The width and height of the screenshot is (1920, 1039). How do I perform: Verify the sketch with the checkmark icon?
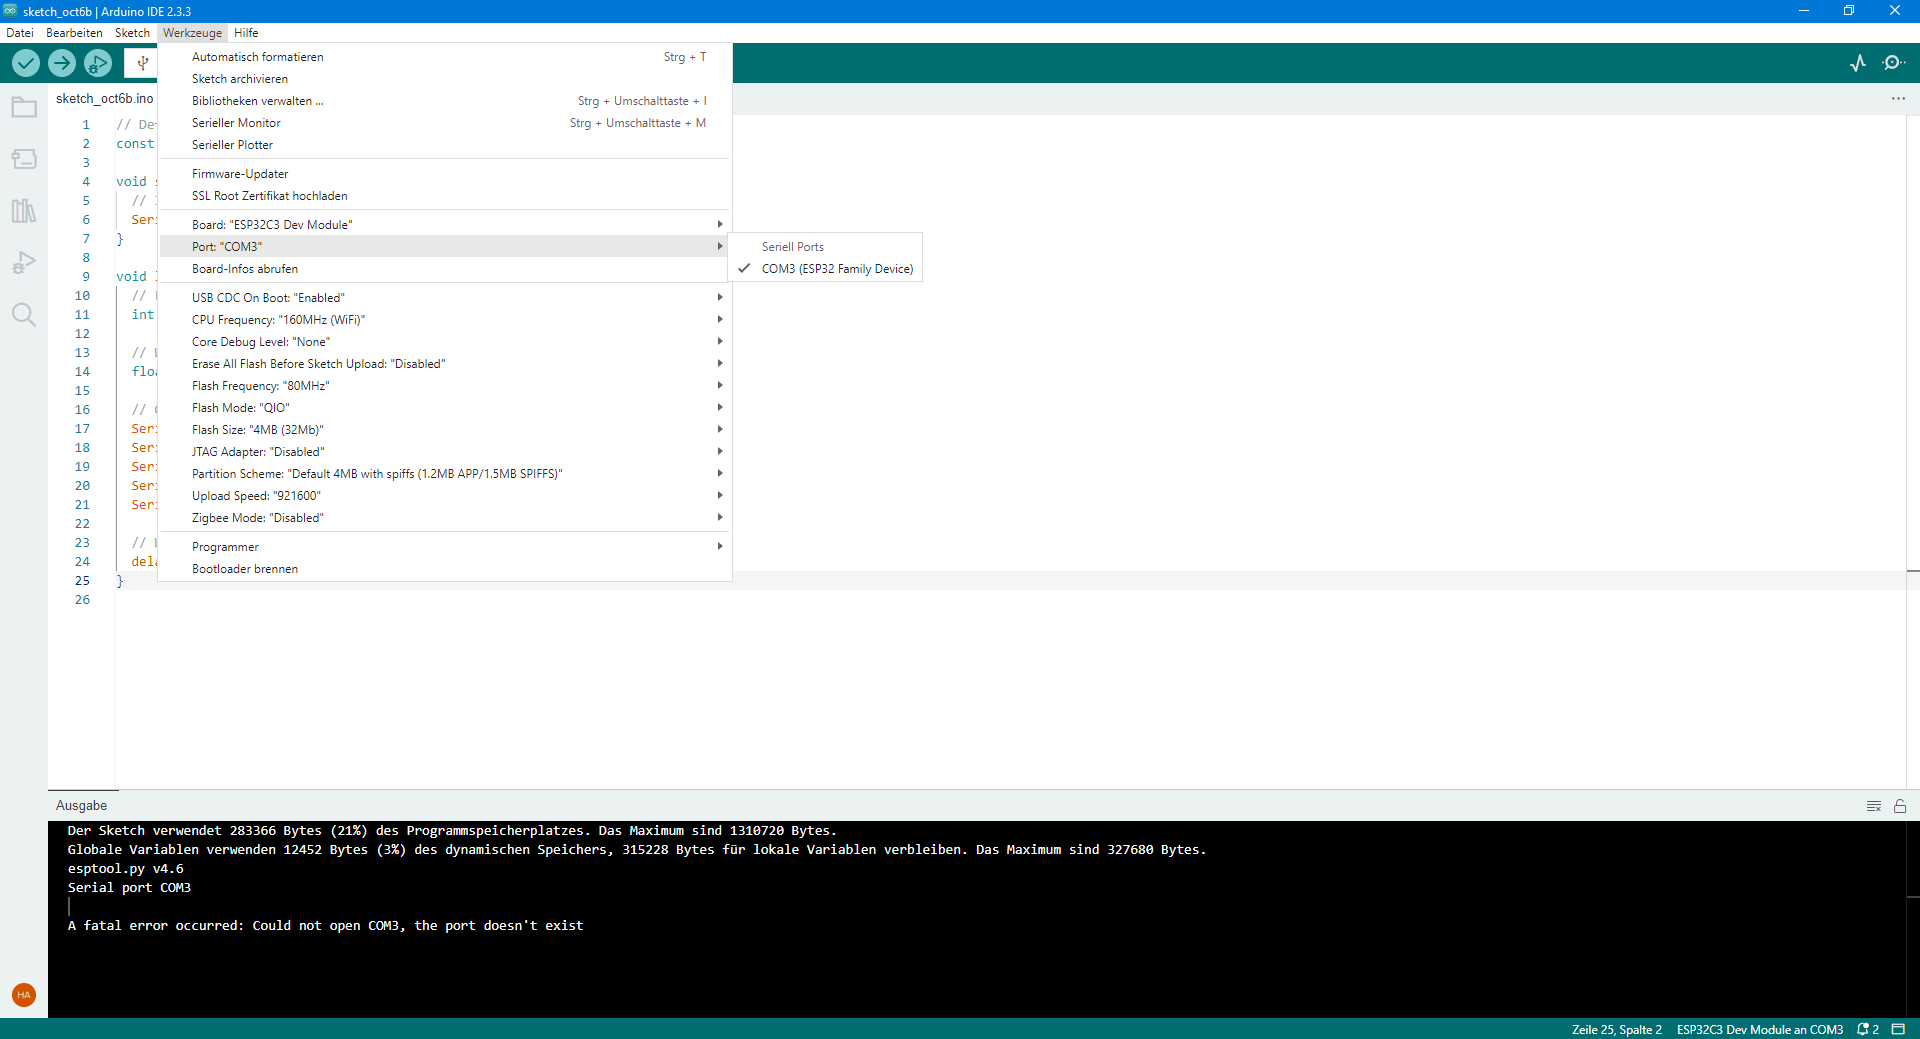click(x=25, y=62)
